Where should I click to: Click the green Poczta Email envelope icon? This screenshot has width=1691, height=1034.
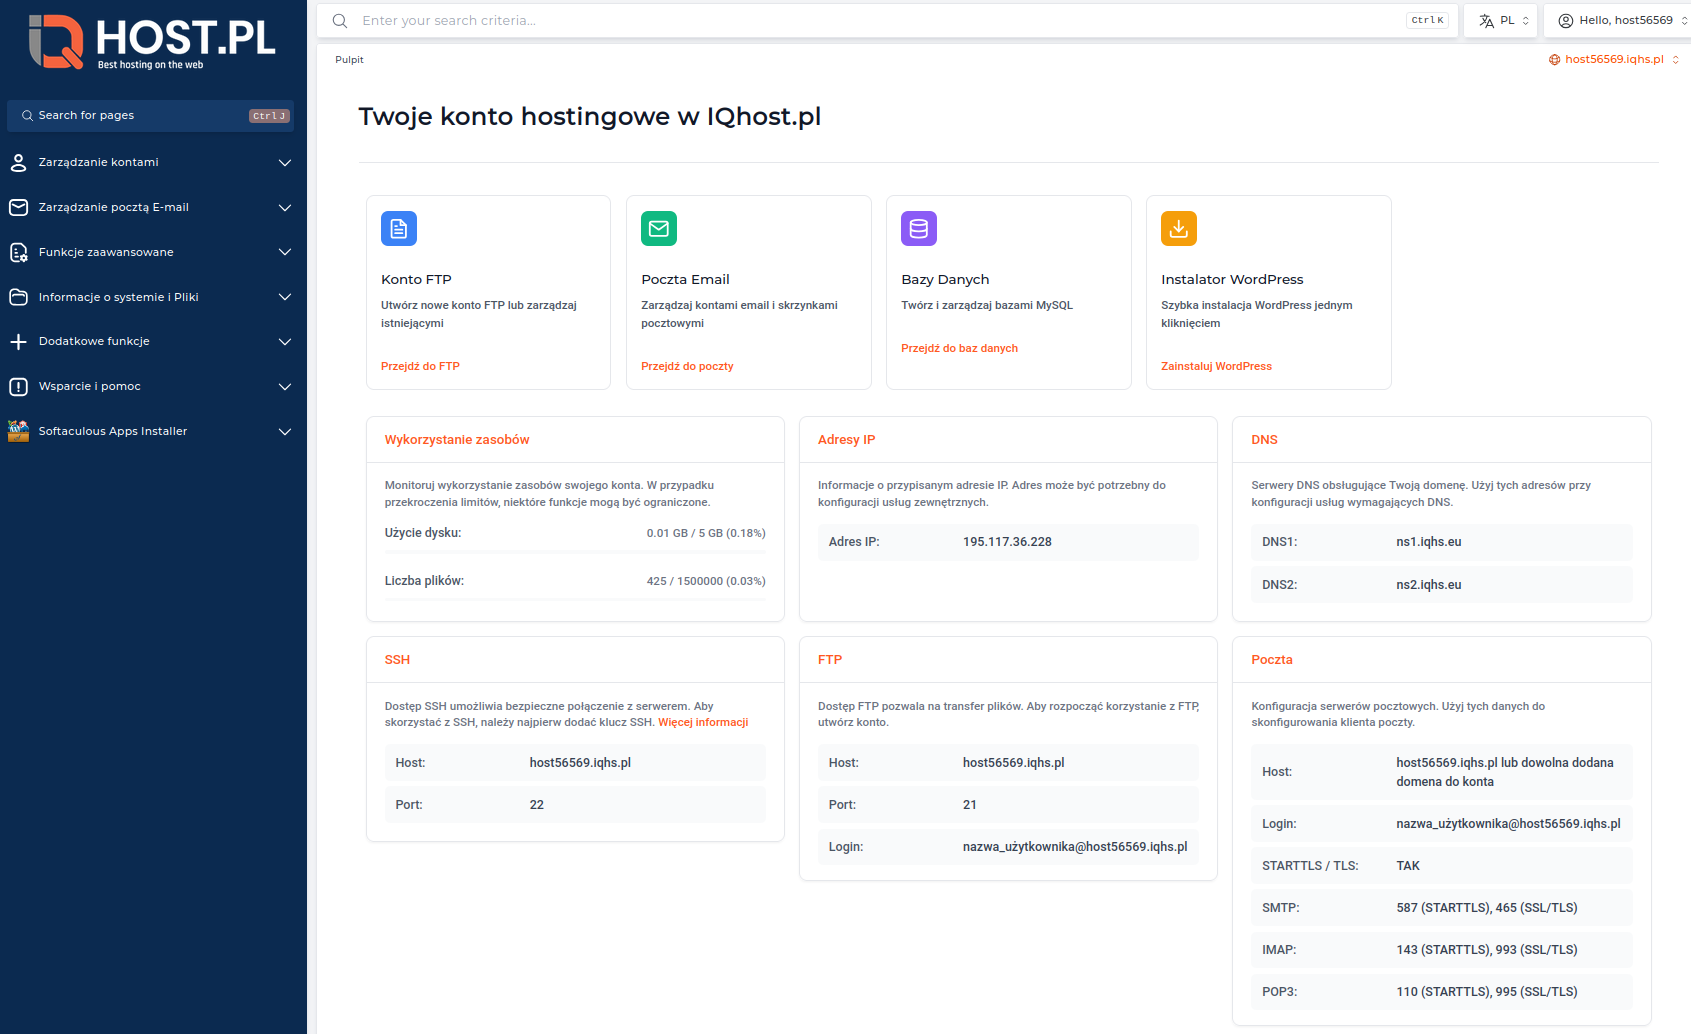[658, 229]
